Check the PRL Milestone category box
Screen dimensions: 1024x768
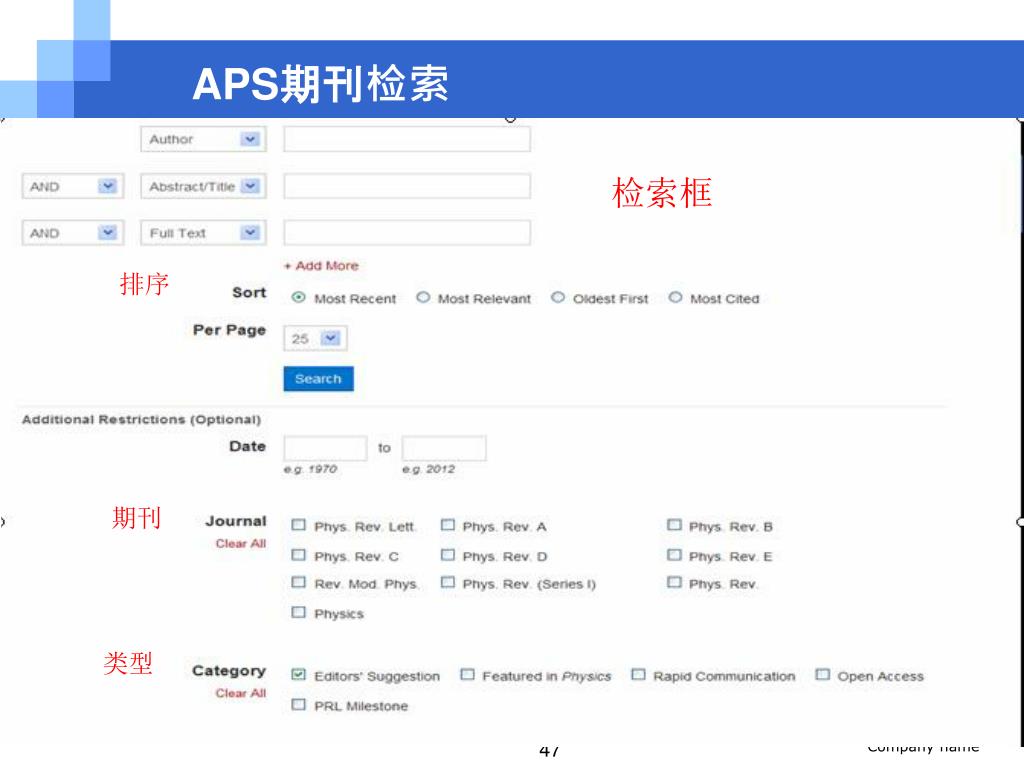click(x=298, y=705)
